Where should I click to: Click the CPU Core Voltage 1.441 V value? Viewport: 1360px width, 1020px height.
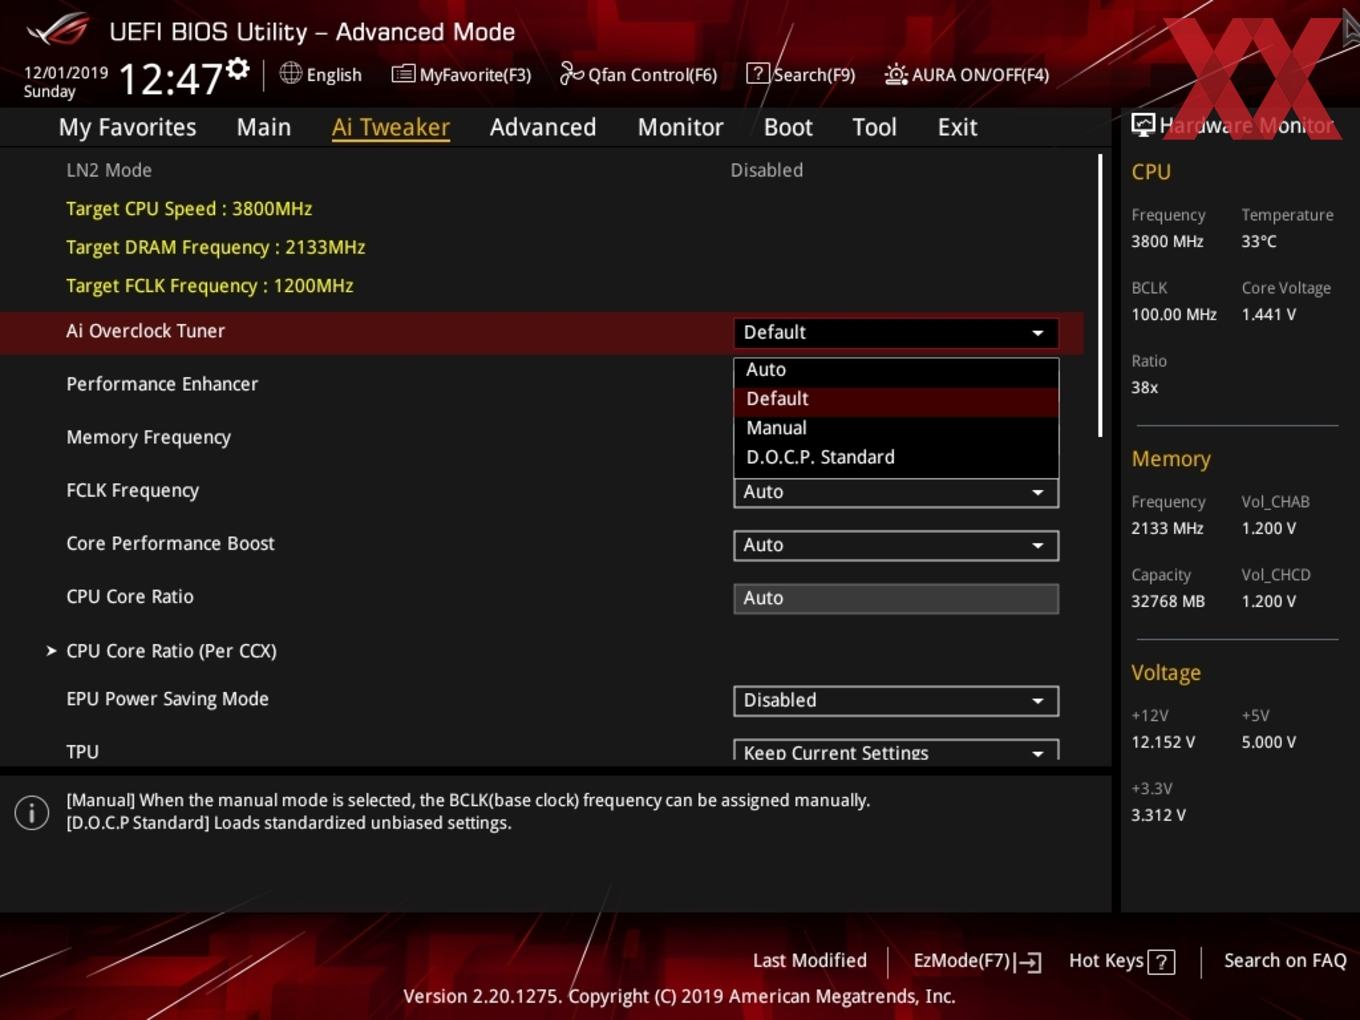tap(1268, 315)
